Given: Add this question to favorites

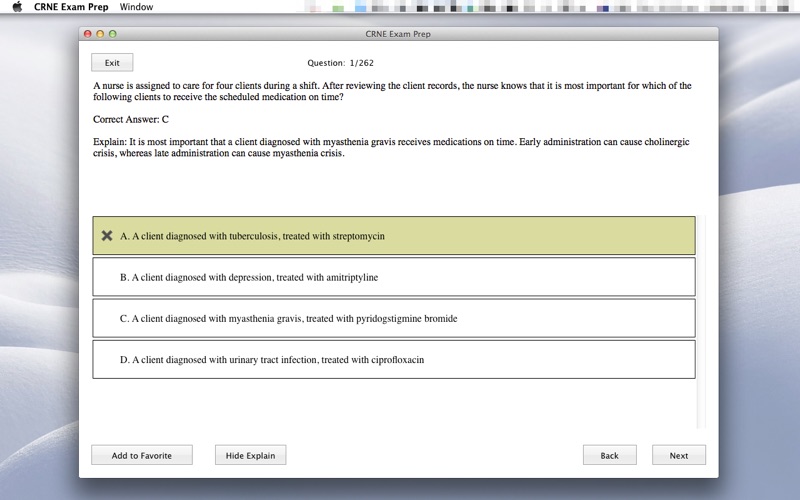Looking at the screenshot, I should point(142,455).
